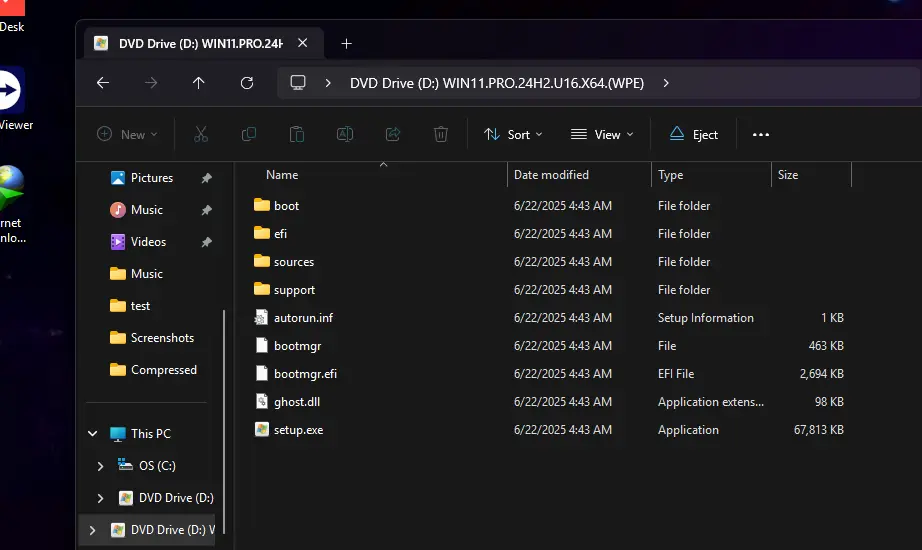Image resolution: width=922 pixels, height=550 pixels.
Task: Open the See more three-dots menu
Action: [761, 135]
